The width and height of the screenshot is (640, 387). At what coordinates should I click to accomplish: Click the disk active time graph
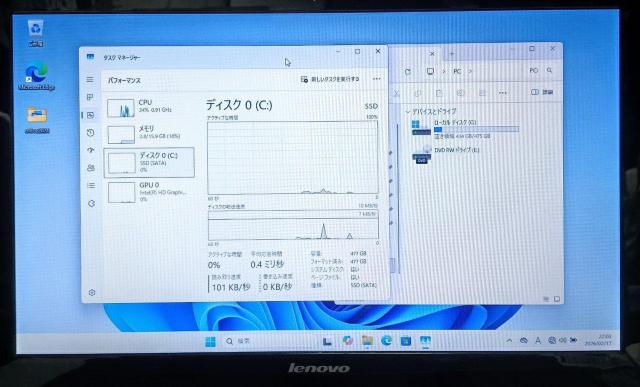(293, 158)
